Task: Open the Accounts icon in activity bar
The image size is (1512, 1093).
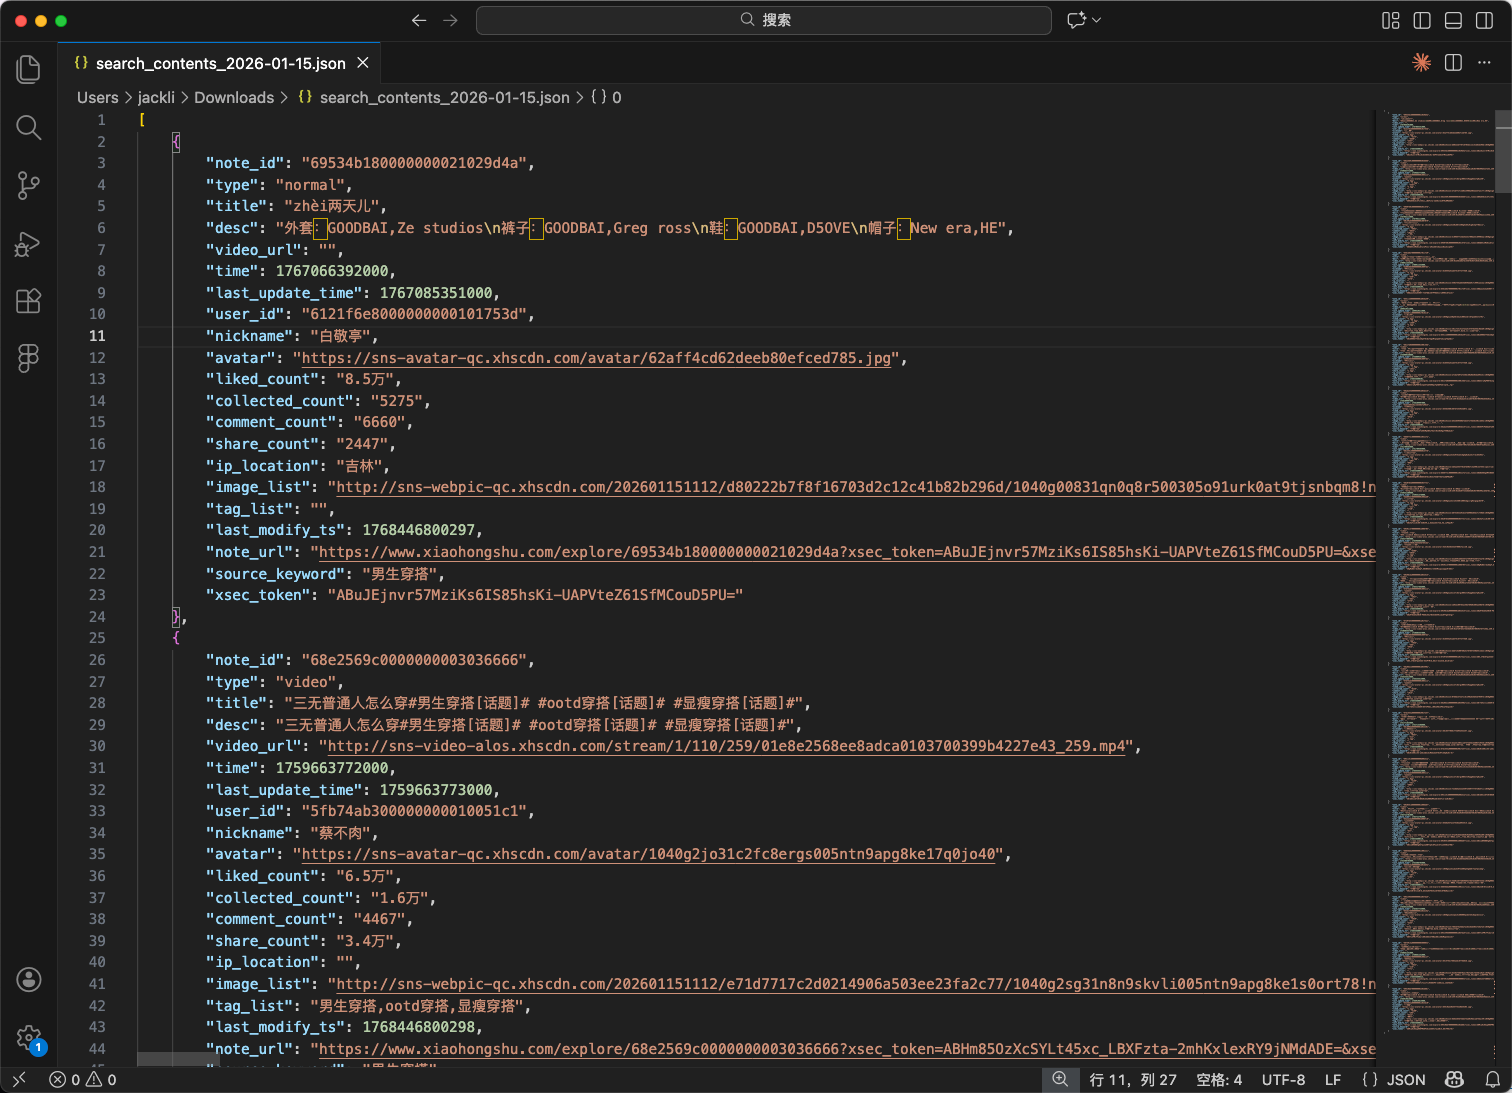Action: pyautogui.click(x=28, y=980)
